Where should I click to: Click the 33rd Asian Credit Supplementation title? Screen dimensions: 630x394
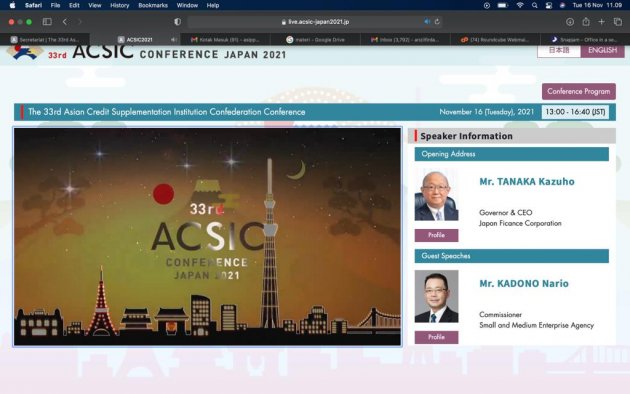tap(167, 112)
